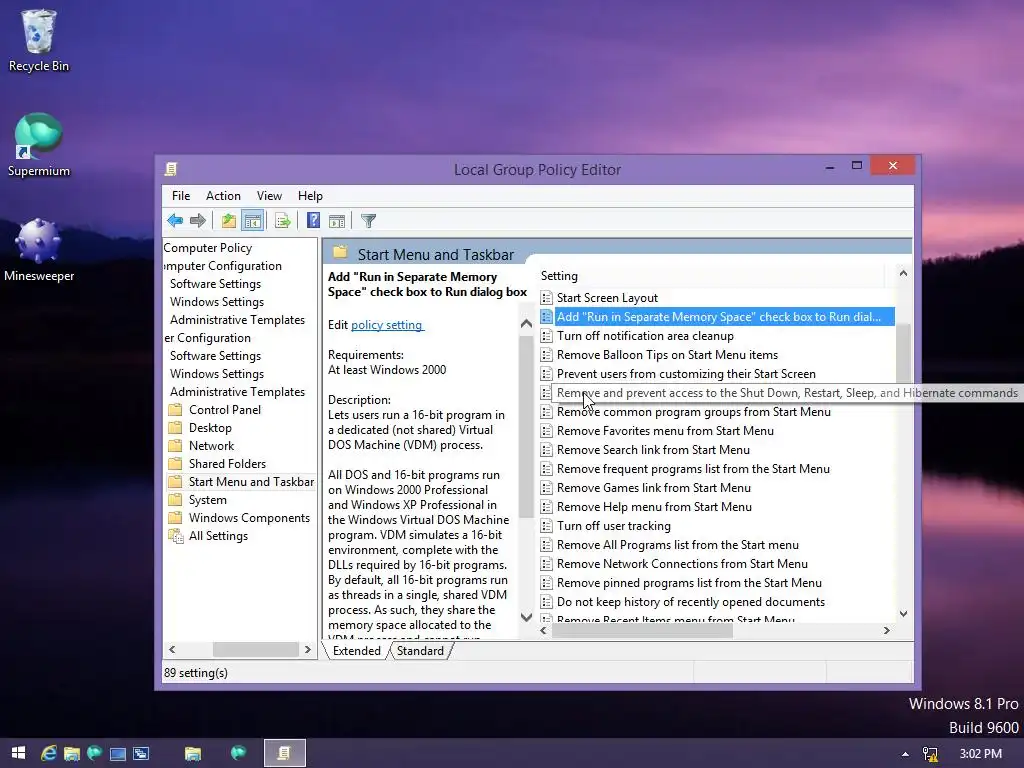This screenshot has width=1024, height=768.
Task: Click the Up One Level folder icon
Action: [229, 221]
